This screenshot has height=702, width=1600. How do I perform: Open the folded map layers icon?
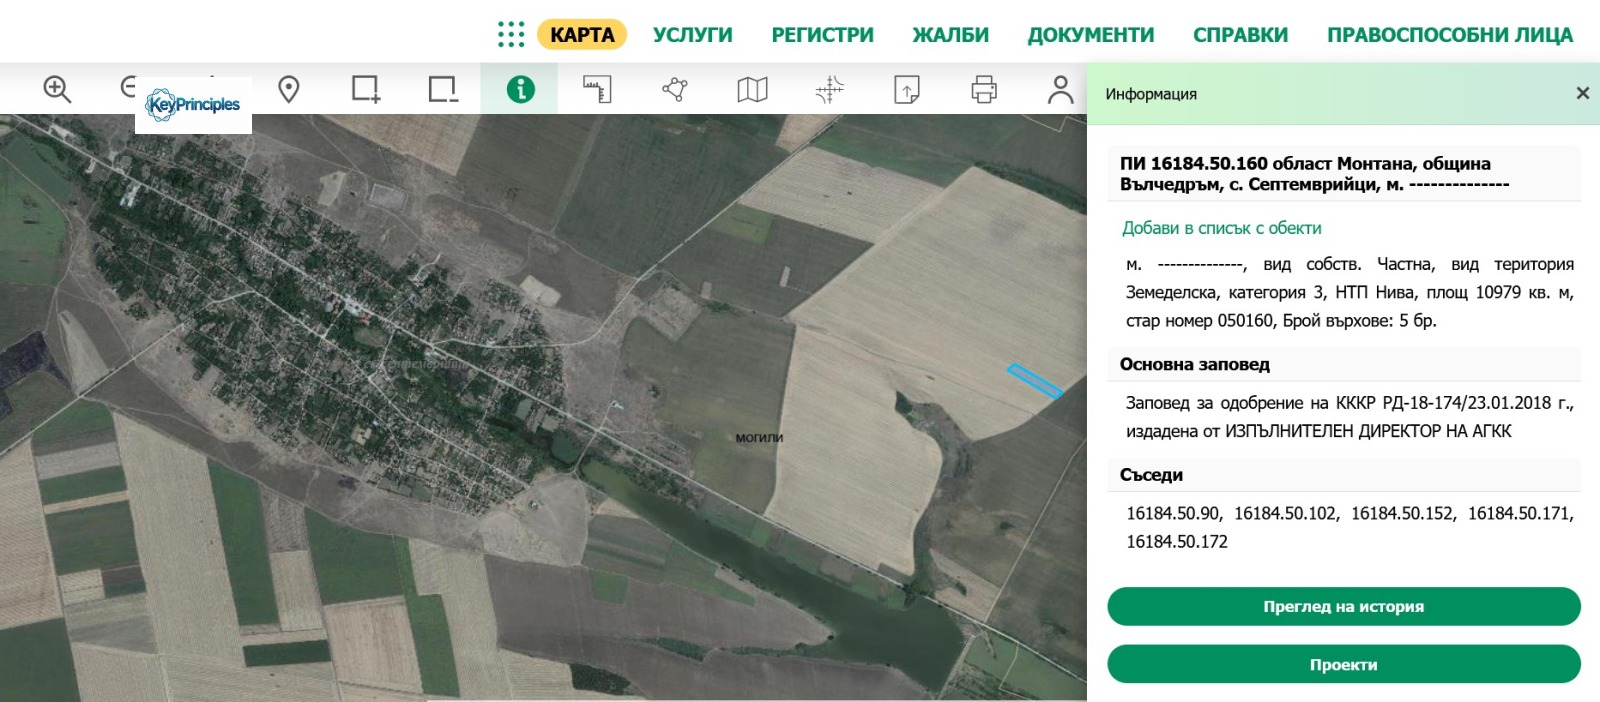(x=752, y=89)
